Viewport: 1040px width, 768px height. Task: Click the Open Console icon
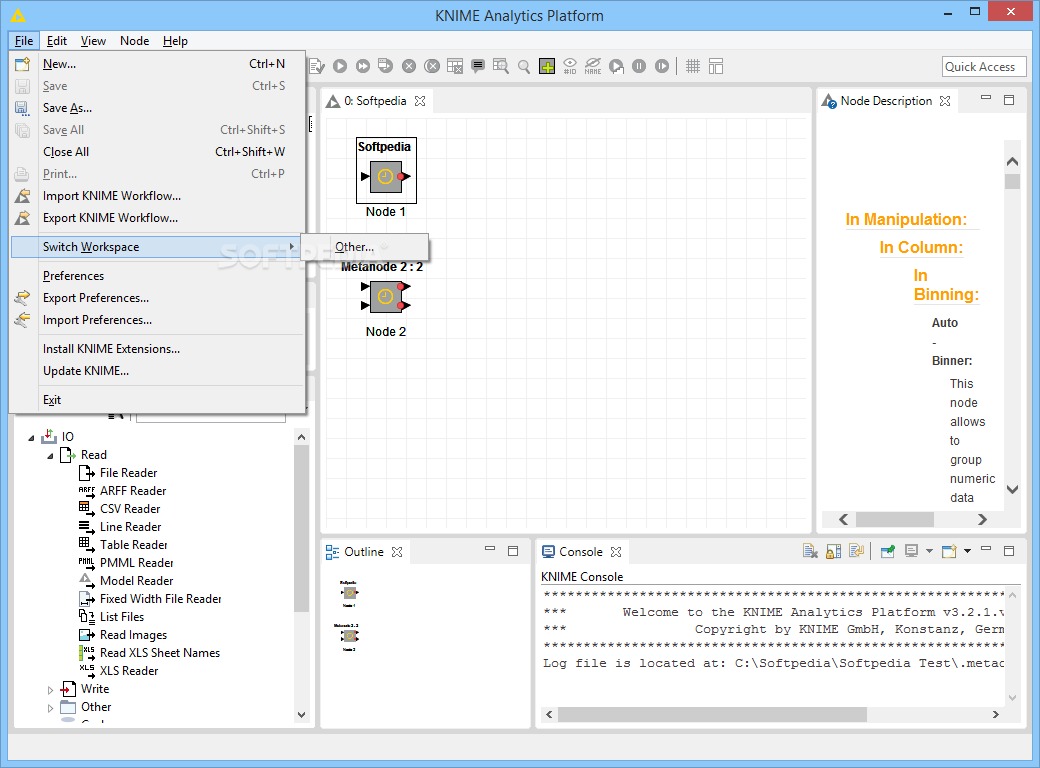[949, 551]
